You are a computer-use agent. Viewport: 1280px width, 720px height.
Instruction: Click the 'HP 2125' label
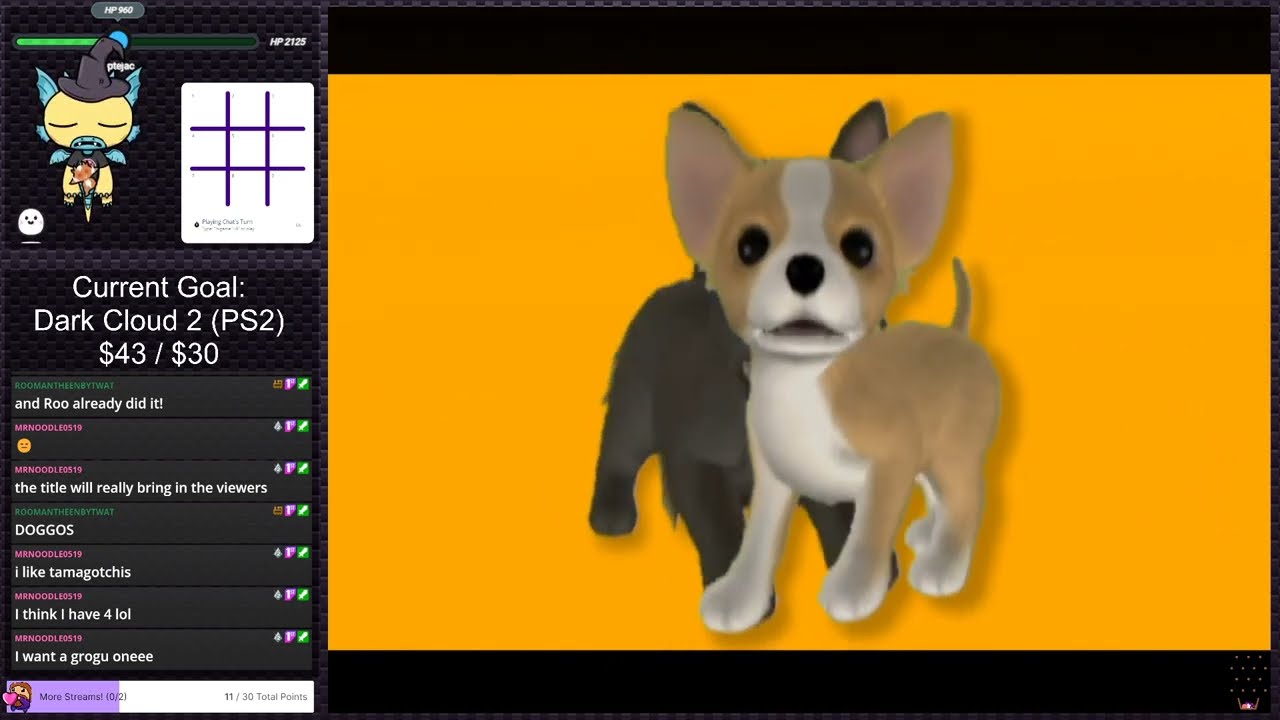(287, 42)
